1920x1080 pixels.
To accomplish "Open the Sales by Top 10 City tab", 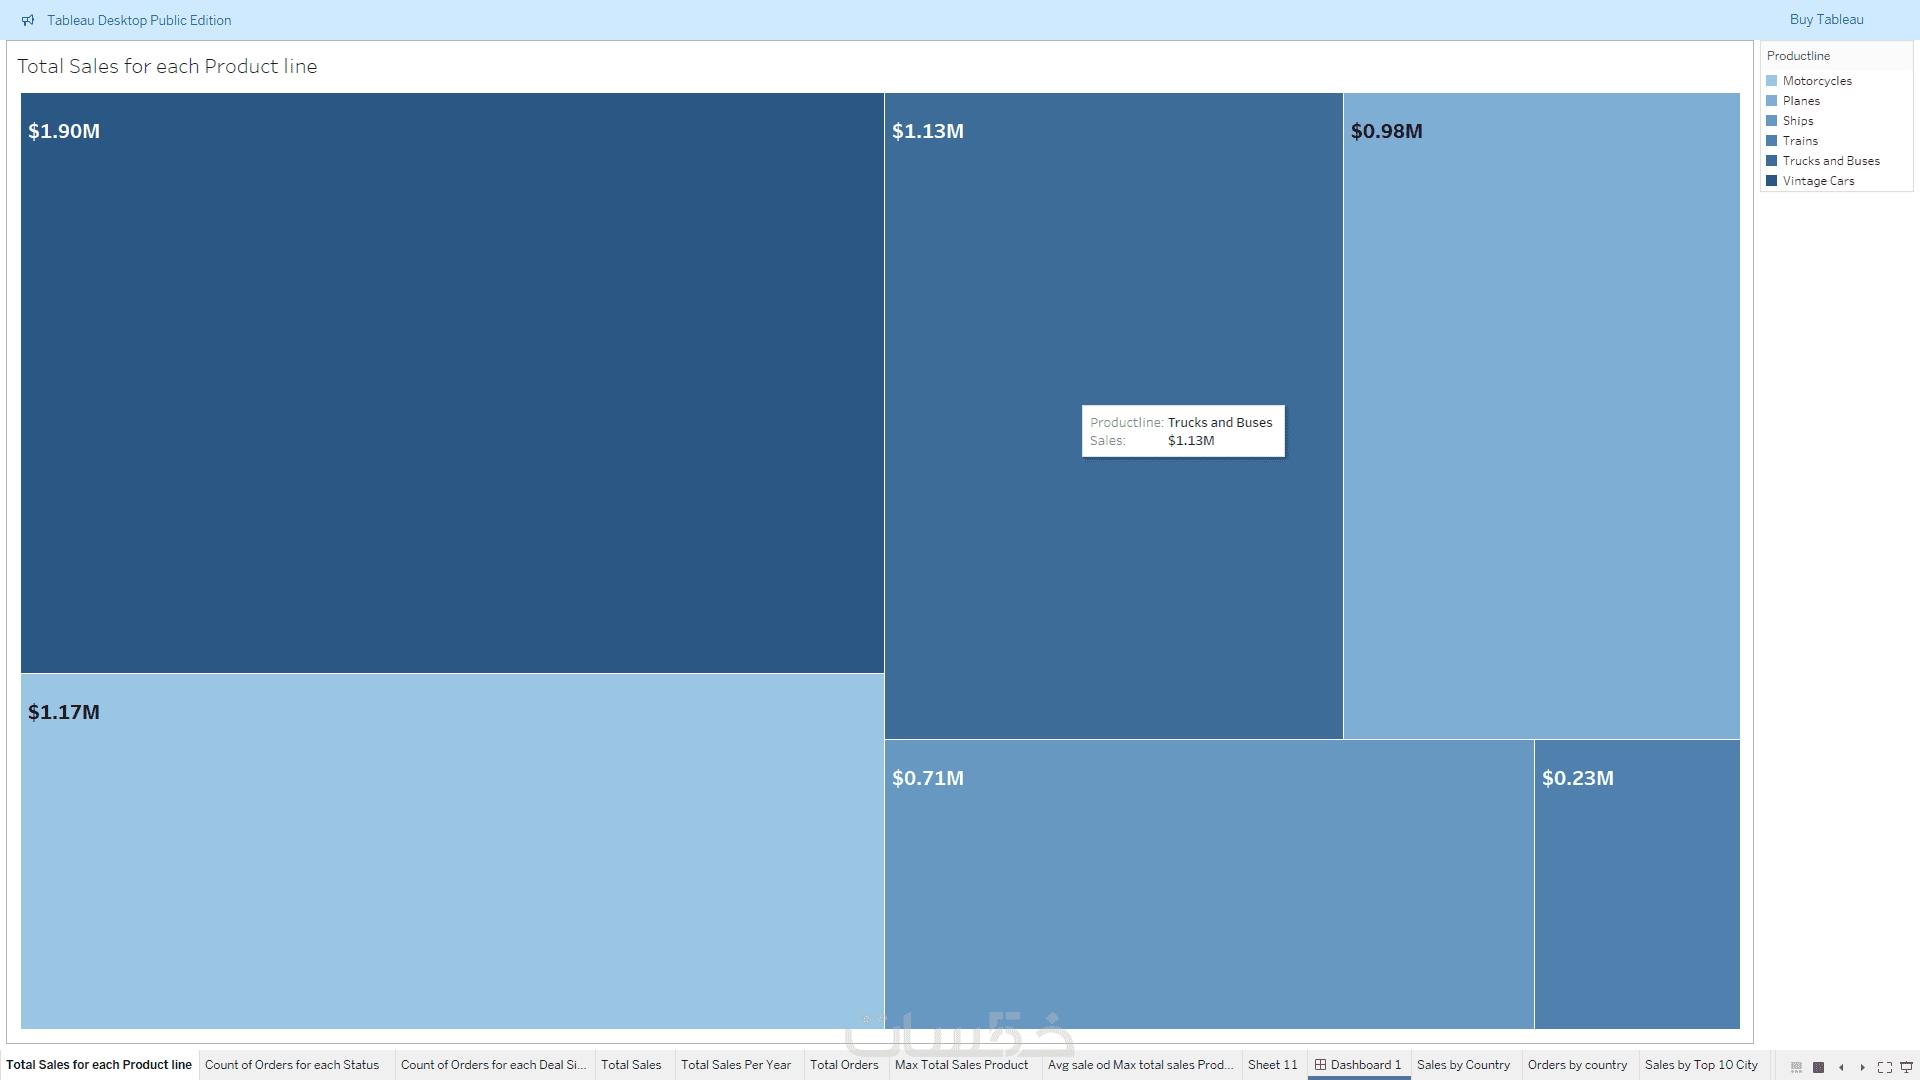I will (x=1700, y=1065).
